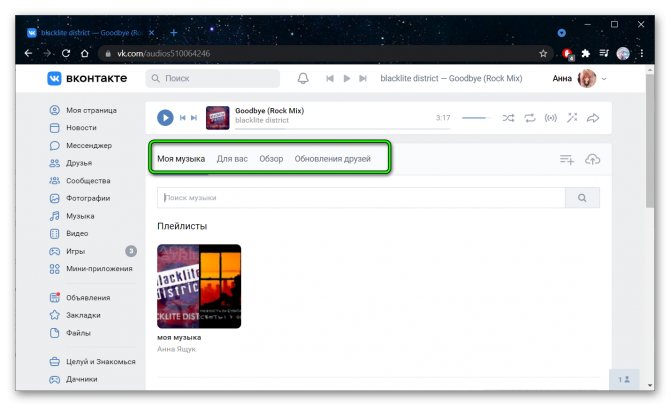Open the online friends chat button

(624, 380)
